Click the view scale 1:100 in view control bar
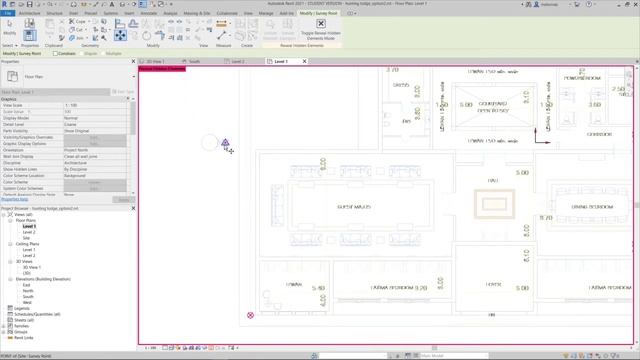 pos(150,348)
